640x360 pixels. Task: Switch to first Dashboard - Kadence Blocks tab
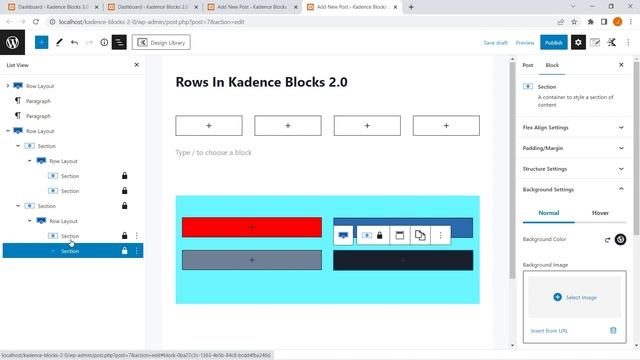(53, 7)
